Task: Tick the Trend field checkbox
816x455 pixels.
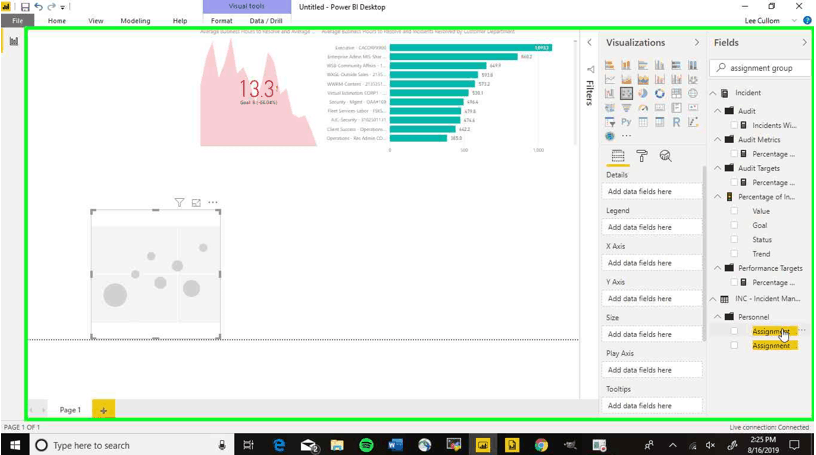Action: [734, 254]
